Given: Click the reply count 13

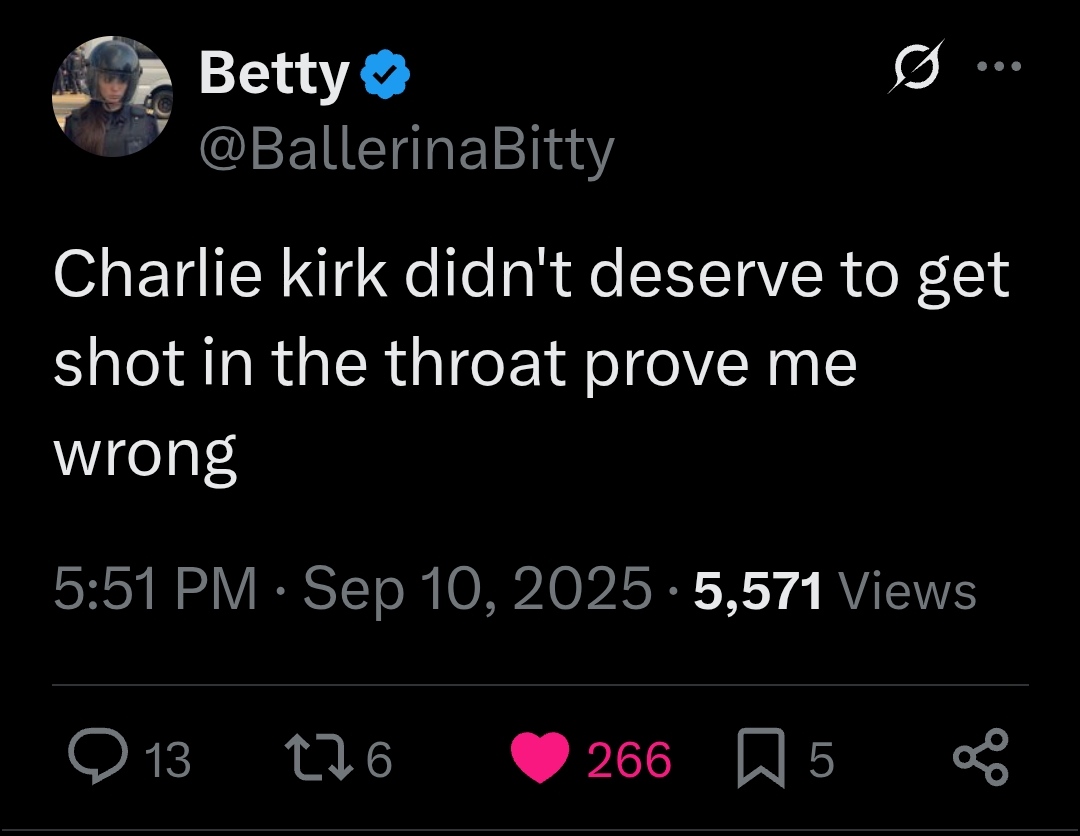Looking at the screenshot, I should [x=168, y=760].
